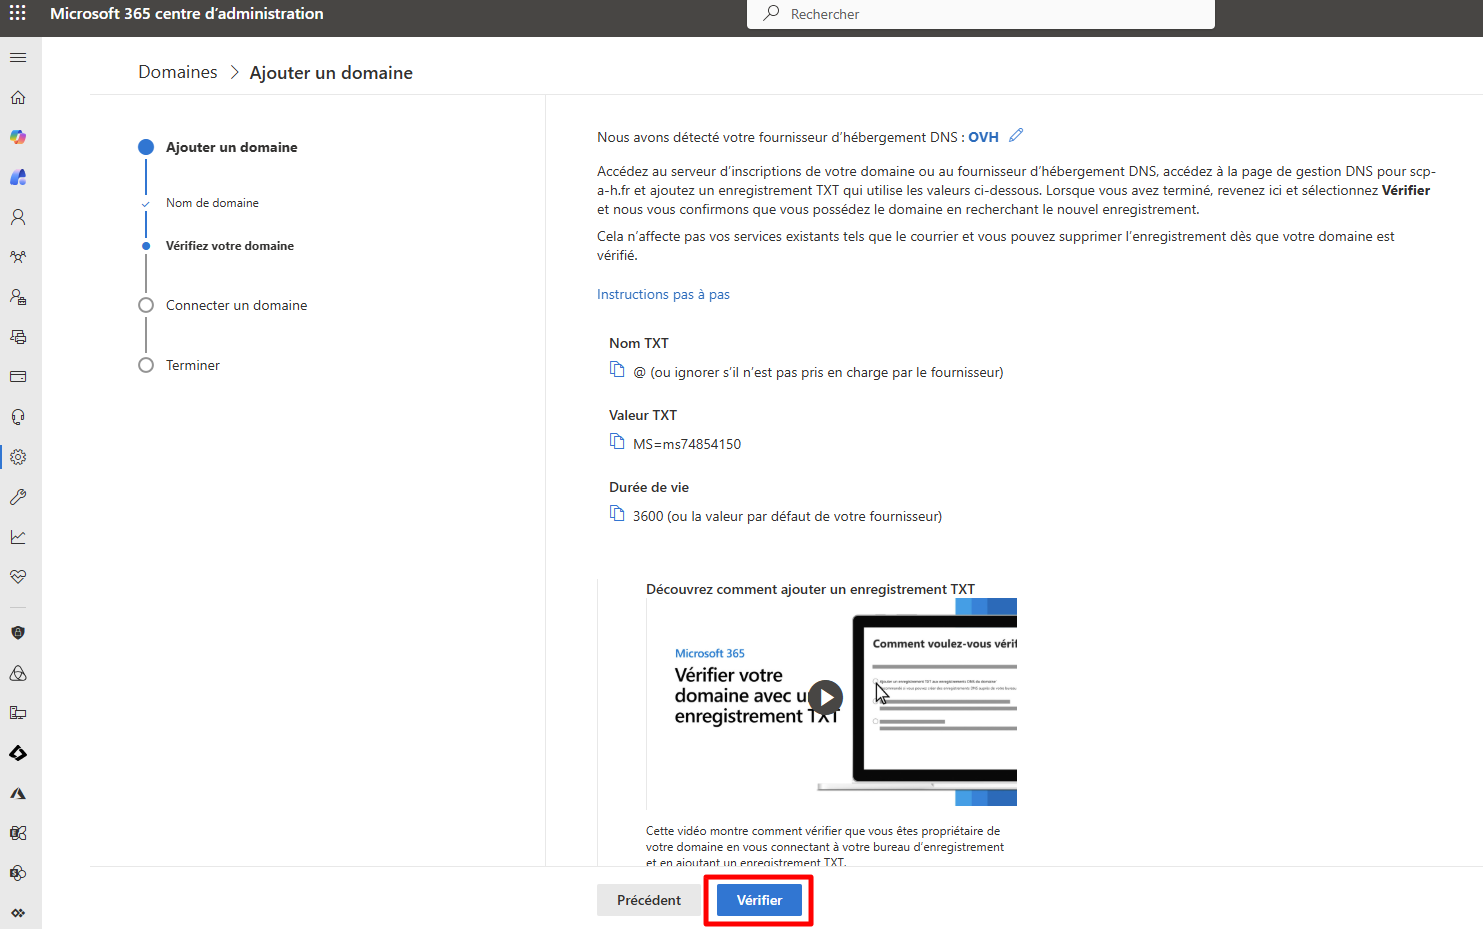Viewport: 1483px width, 929px height.
Task: Collapse the navigation hamburger menu
Action: [18, 57]
